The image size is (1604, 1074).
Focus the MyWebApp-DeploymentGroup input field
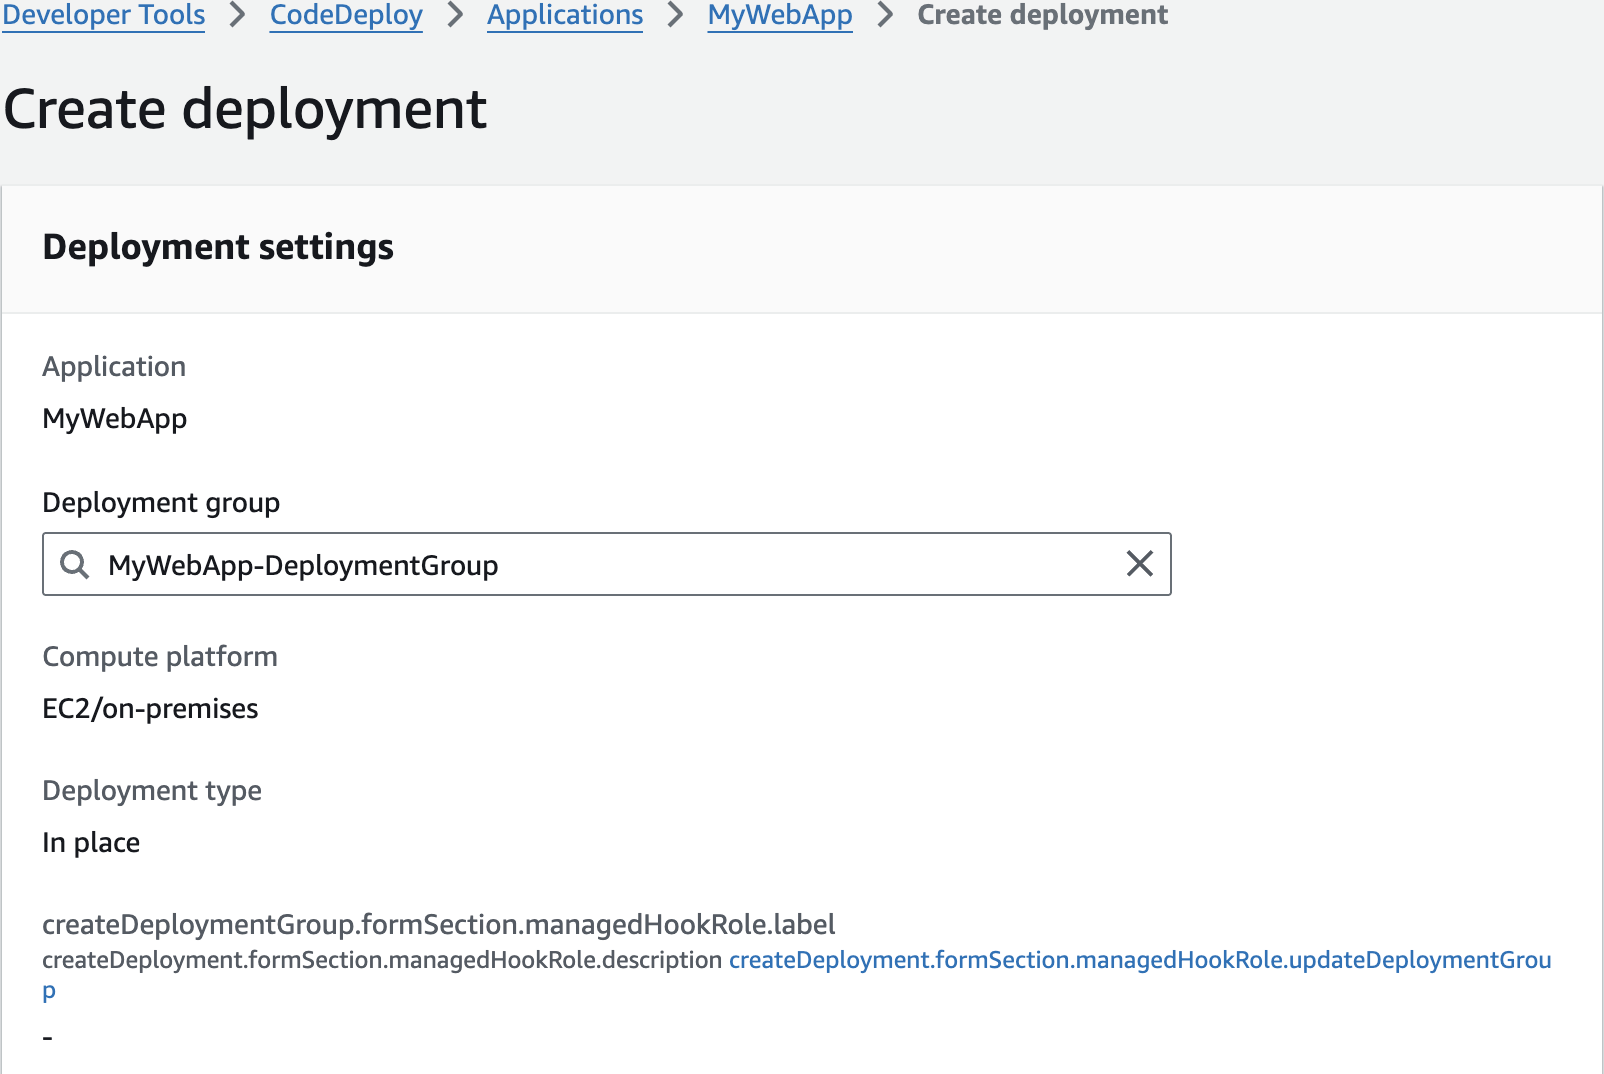tap(607, 564)
